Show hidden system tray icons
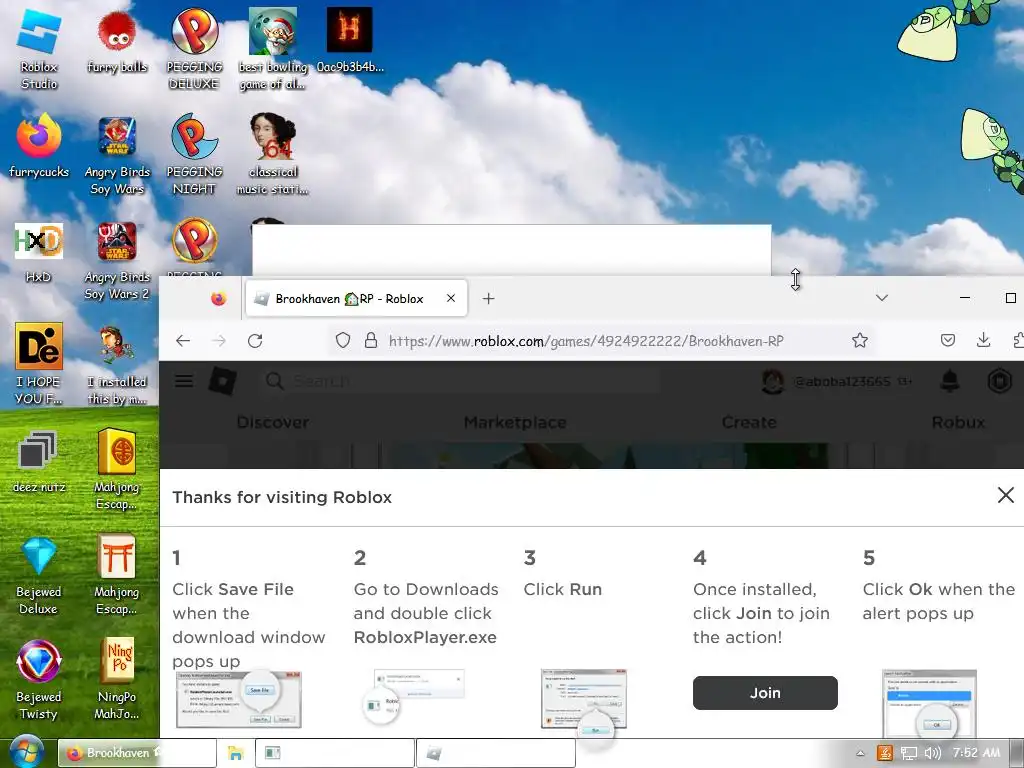Screen dimensions: 1024x768 [x=860, y=753]
